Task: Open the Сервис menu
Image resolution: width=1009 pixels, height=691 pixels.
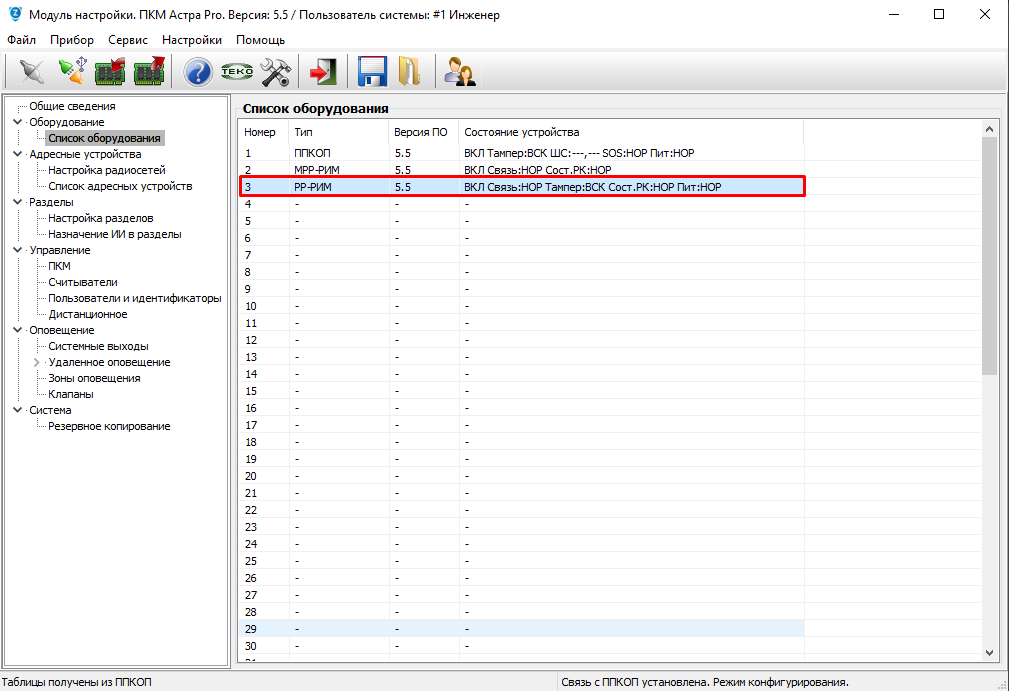Action: tap(128, 40)
